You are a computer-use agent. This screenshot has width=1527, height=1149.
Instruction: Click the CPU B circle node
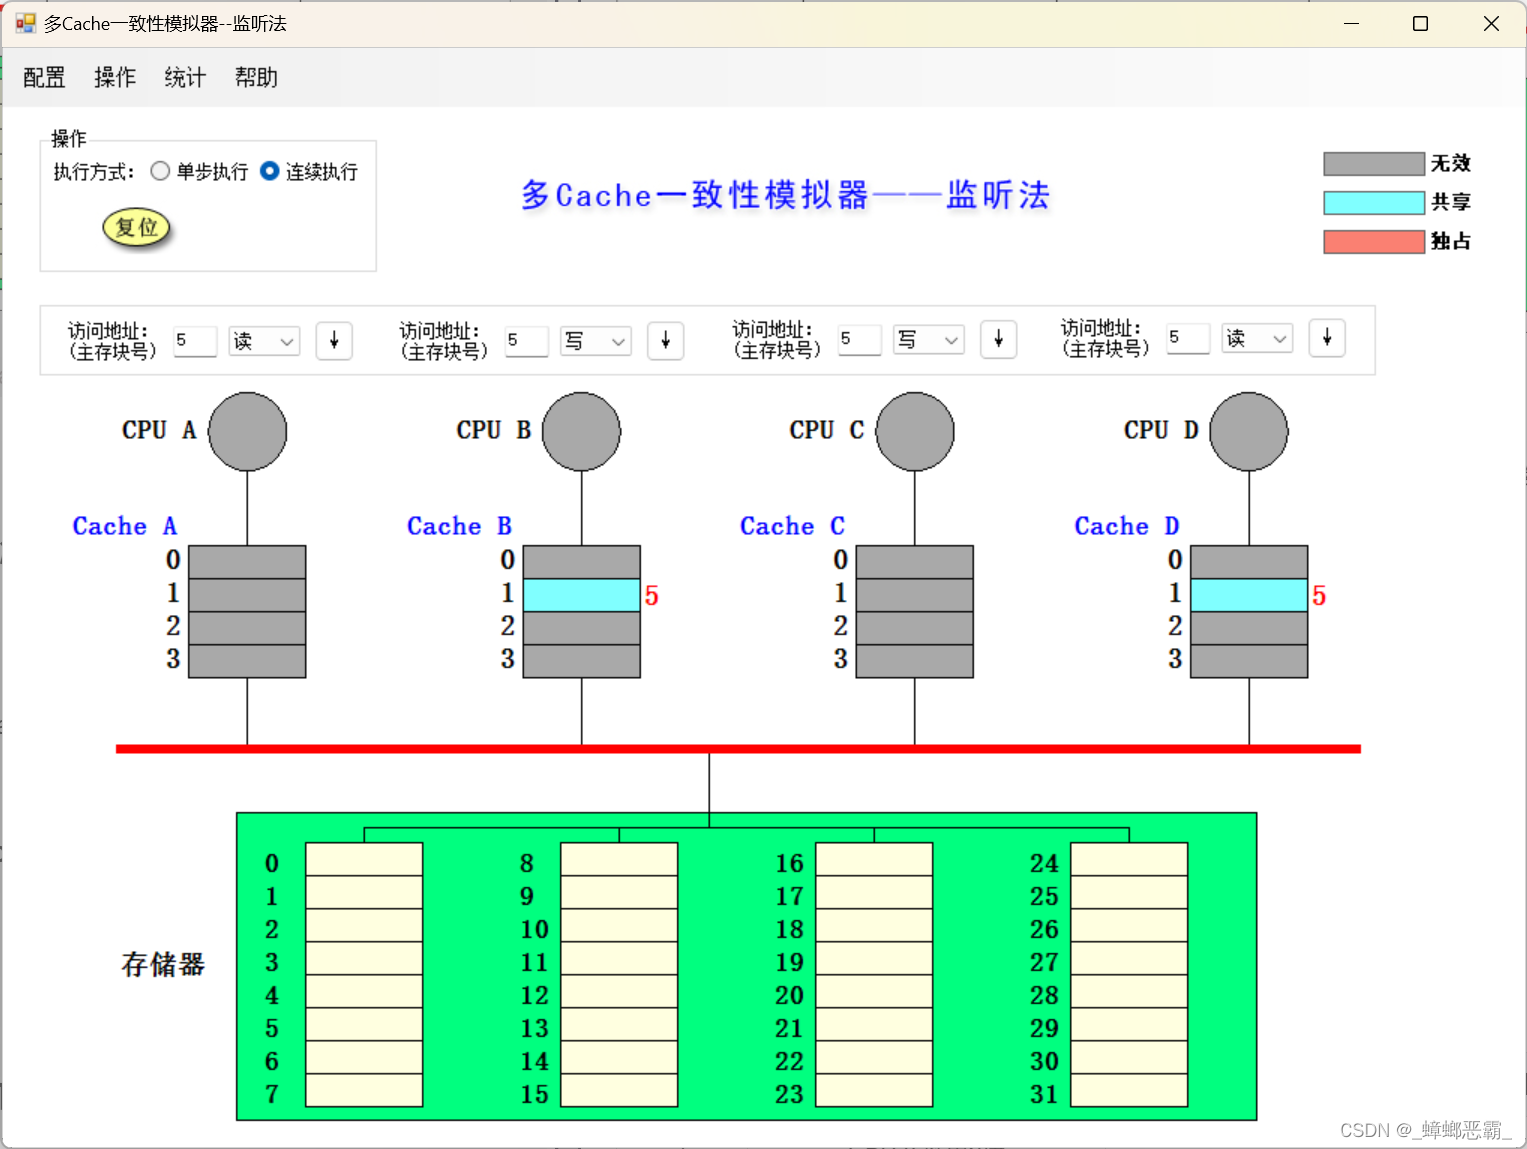pyautogui.click(x=581, y=431)
